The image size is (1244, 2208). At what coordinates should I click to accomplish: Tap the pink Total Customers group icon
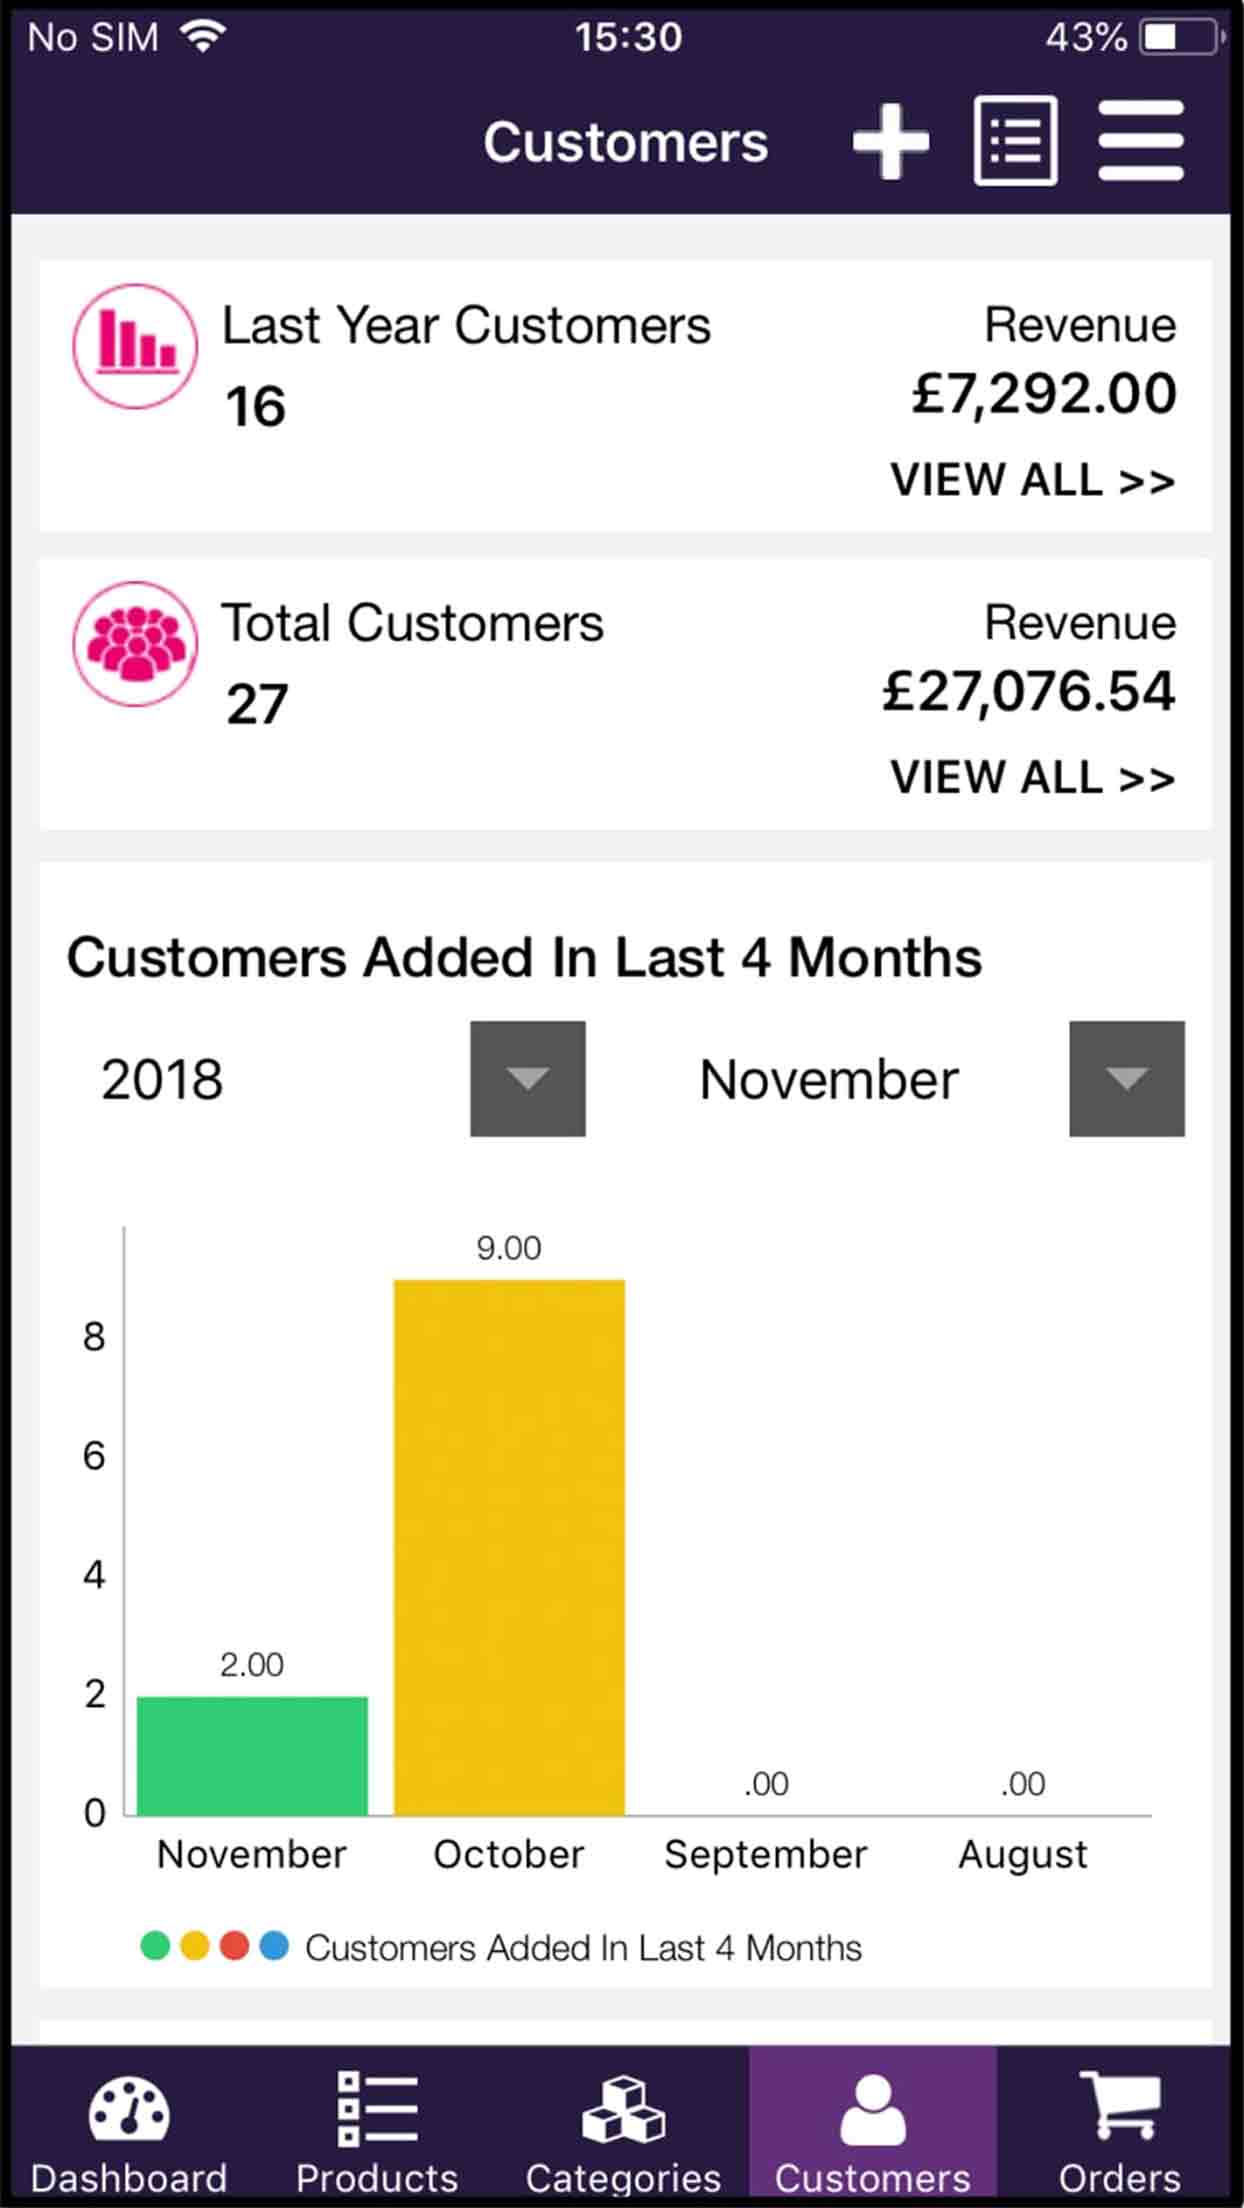(x=135, y=644)
